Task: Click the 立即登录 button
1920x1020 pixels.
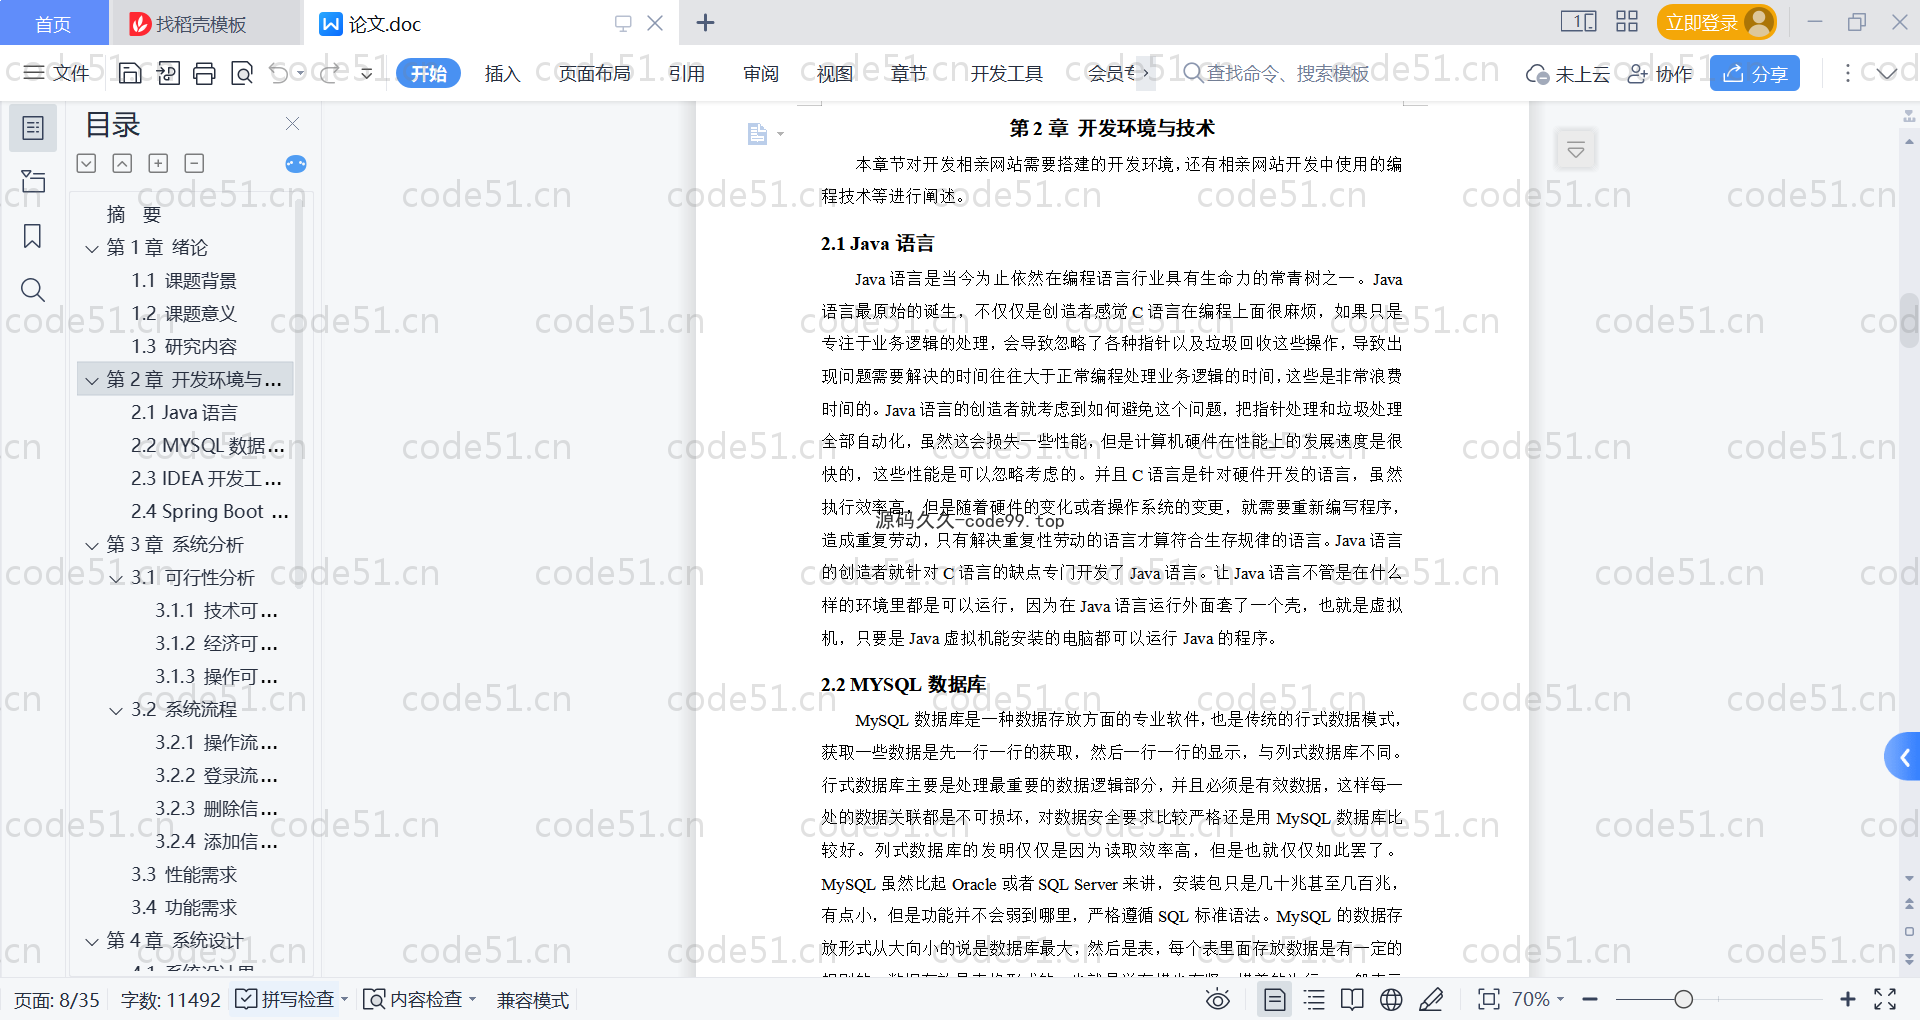Action: [1716, 22]
